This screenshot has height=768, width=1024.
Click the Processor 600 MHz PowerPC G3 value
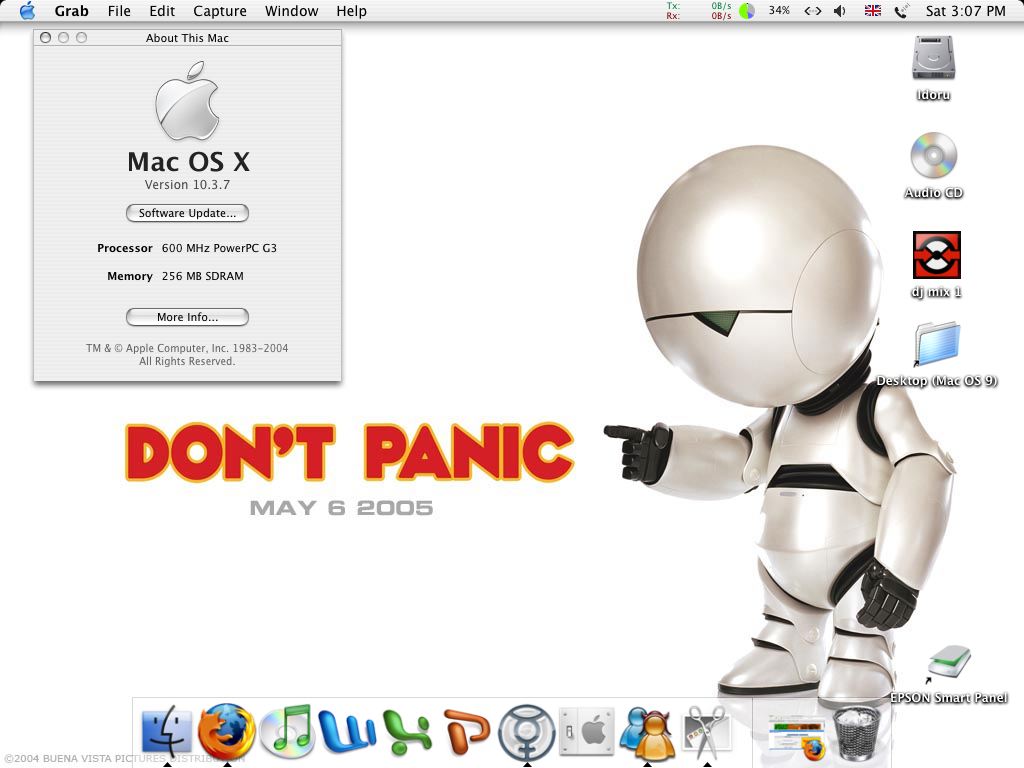219,248
